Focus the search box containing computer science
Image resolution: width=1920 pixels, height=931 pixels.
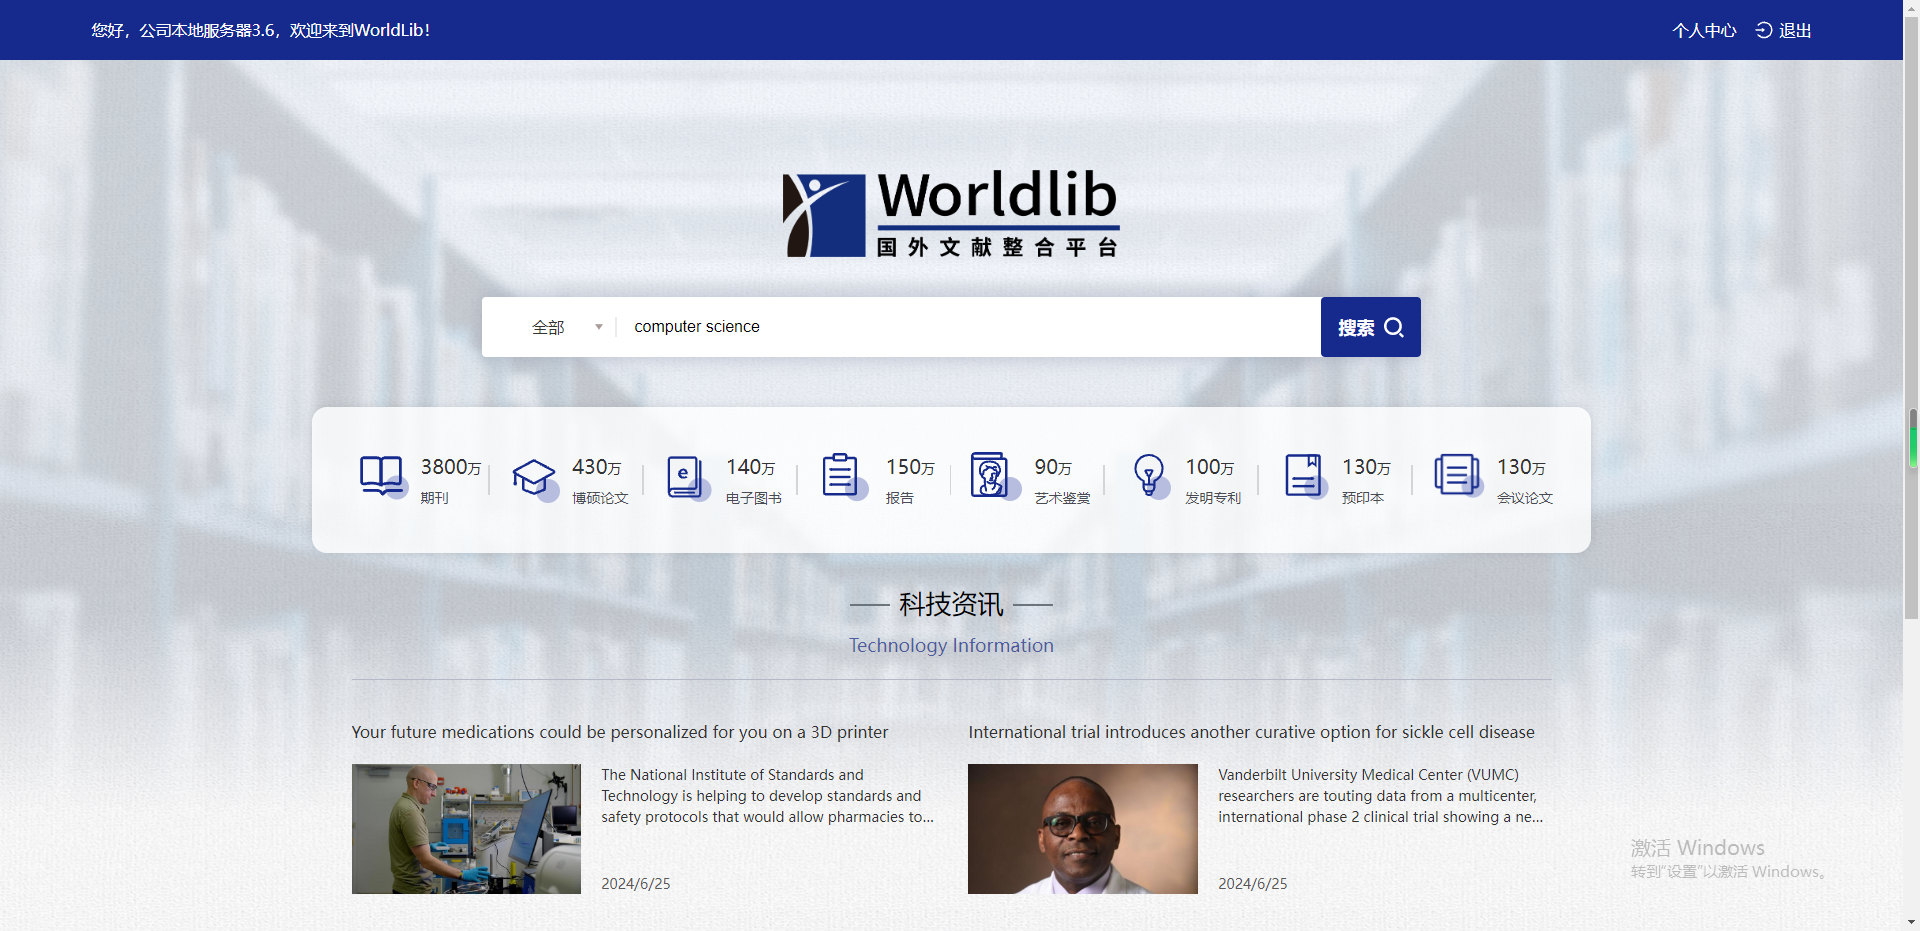967,327
